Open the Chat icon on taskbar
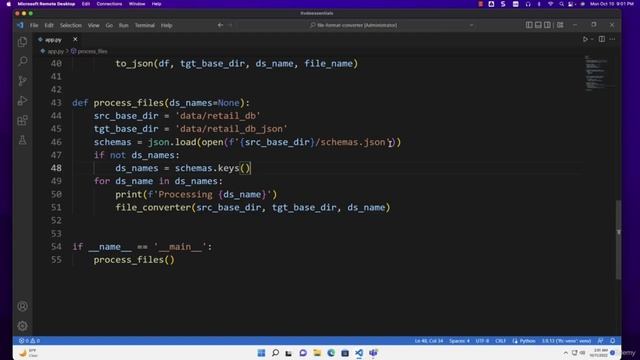Screen dimensions: 640x360 coord(303,353)
